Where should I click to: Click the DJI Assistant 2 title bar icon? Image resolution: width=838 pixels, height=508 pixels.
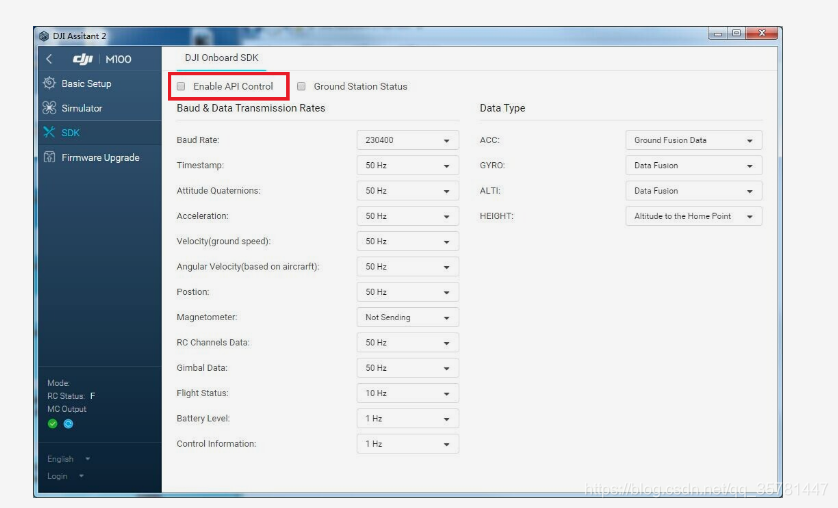44,36
